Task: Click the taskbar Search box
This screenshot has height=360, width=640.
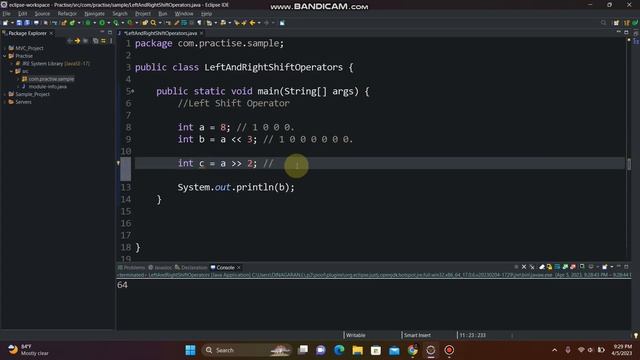Action: [x=247, y=350]
